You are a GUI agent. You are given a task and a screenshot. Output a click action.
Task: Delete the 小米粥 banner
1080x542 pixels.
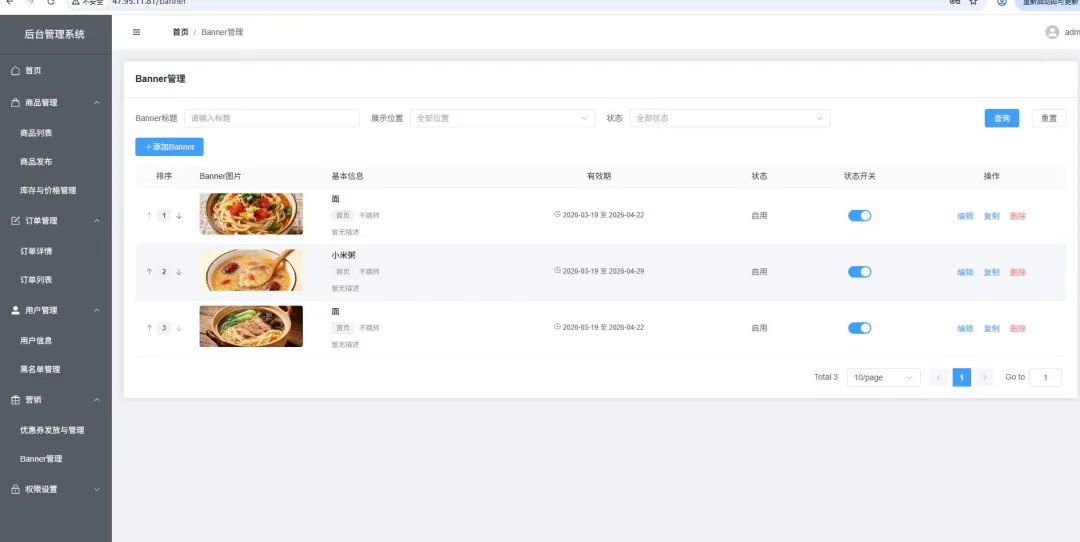(1018, 272)
